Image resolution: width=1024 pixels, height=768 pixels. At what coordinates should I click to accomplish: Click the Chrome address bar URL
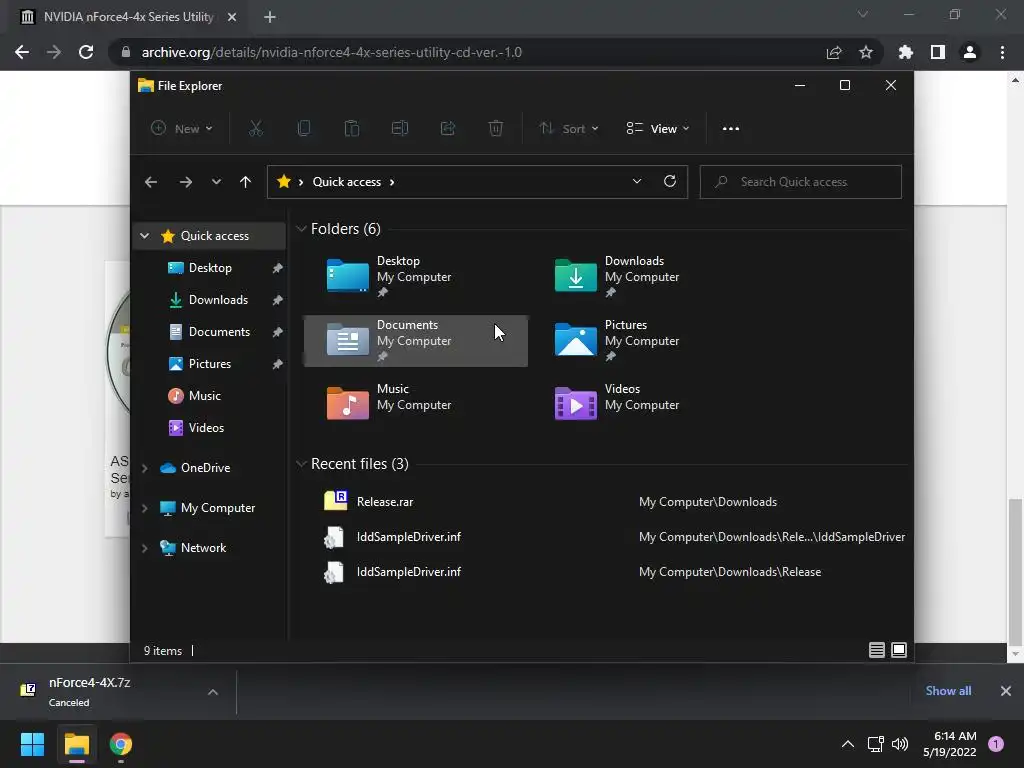[331, 52]
